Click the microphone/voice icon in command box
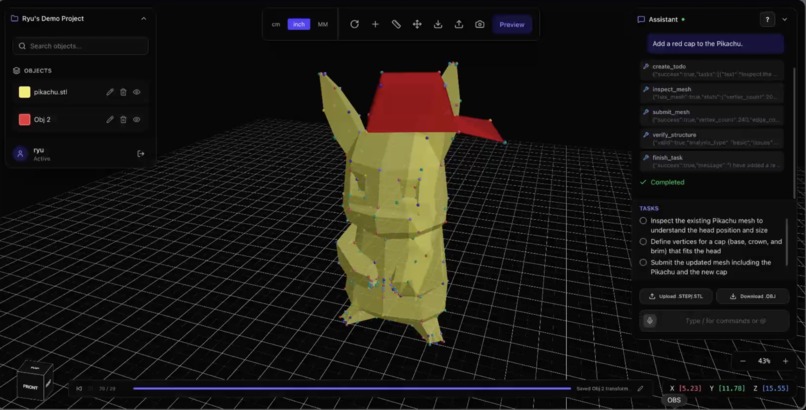Image resolution: width=806 pixels, height=410 pixels. (650, 321)
